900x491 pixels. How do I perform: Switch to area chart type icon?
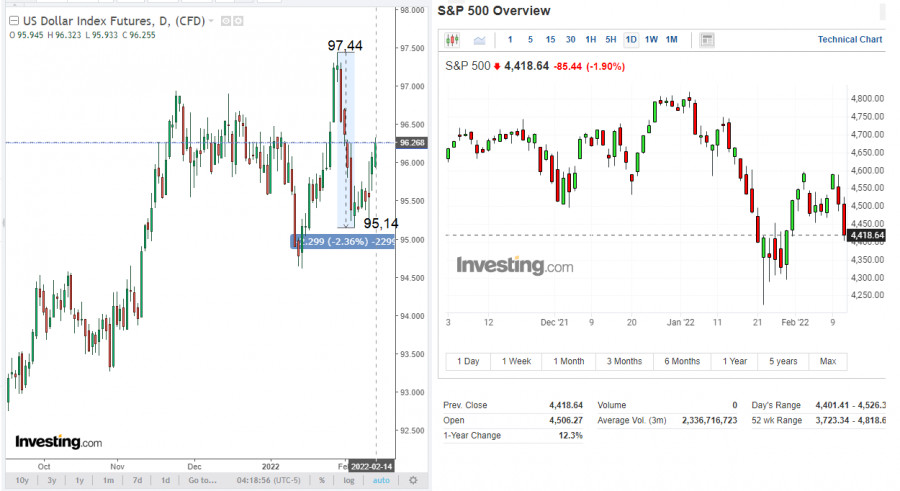pos(479,40)
